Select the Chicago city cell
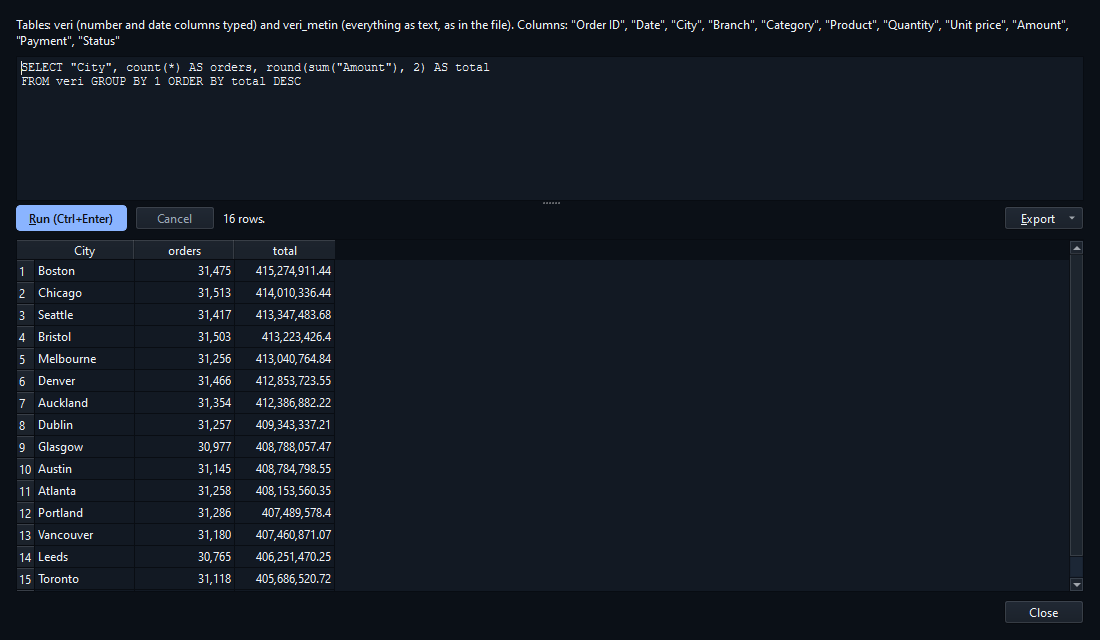 pos(84,293)
